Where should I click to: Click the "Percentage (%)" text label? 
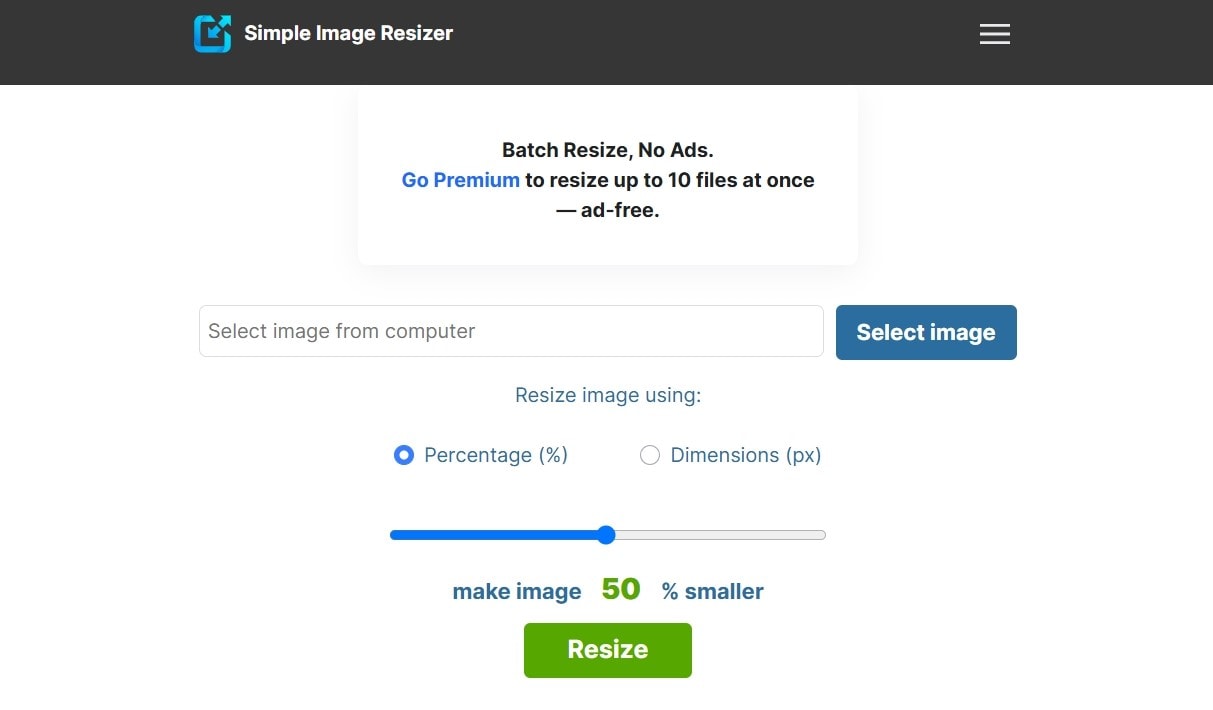(496, 455)
